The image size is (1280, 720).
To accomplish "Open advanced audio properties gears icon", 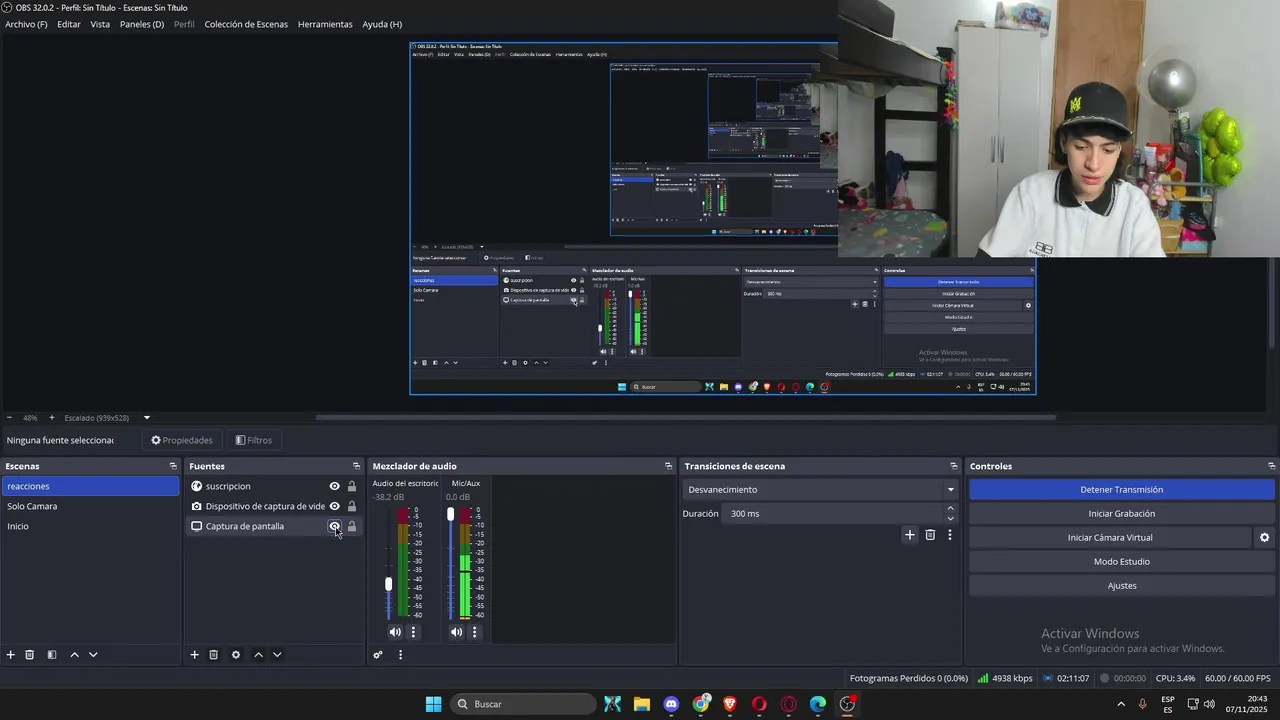I will coord(378,655).
